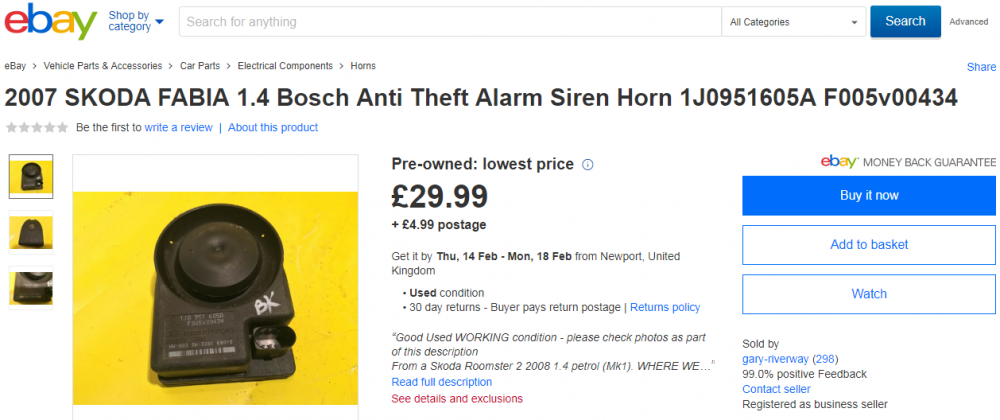
Task: Open lowest price info icon
Action: pyautogui.click(x=588, y=165)
